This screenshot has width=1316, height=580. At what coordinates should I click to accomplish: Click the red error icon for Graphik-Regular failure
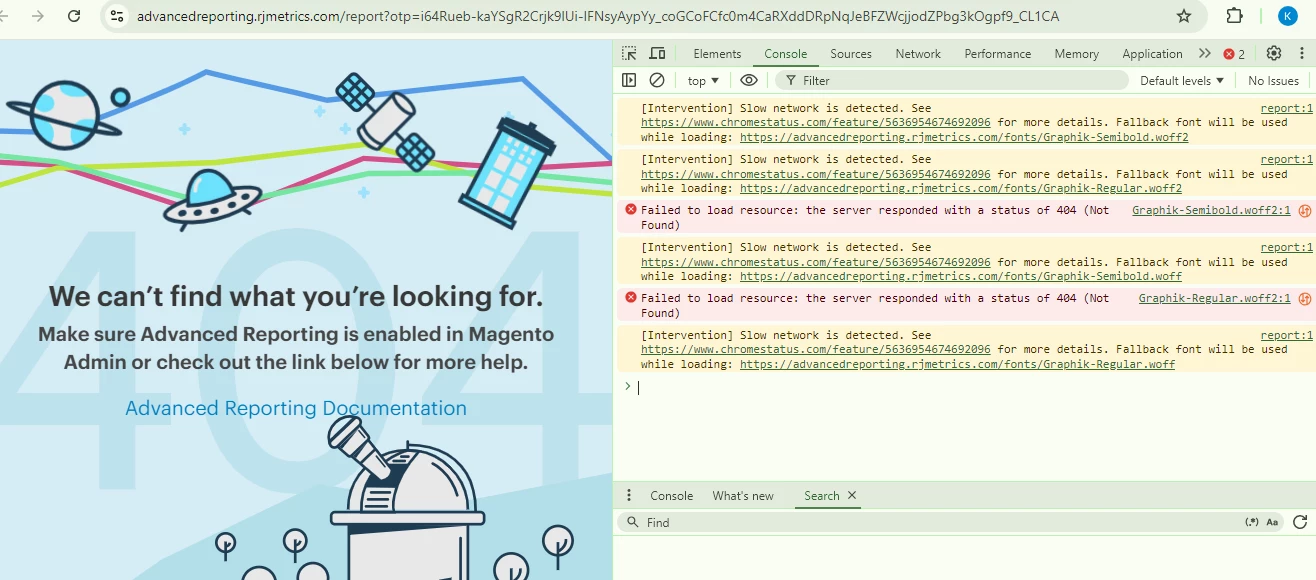(x=630, y=298)
